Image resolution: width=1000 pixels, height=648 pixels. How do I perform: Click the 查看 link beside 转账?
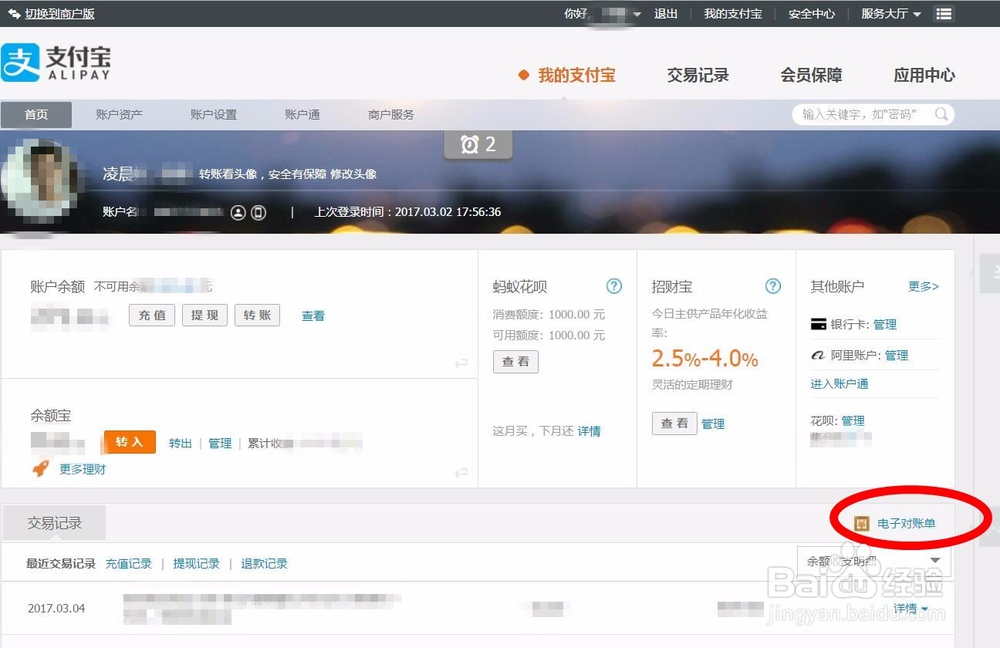point(313,316)
